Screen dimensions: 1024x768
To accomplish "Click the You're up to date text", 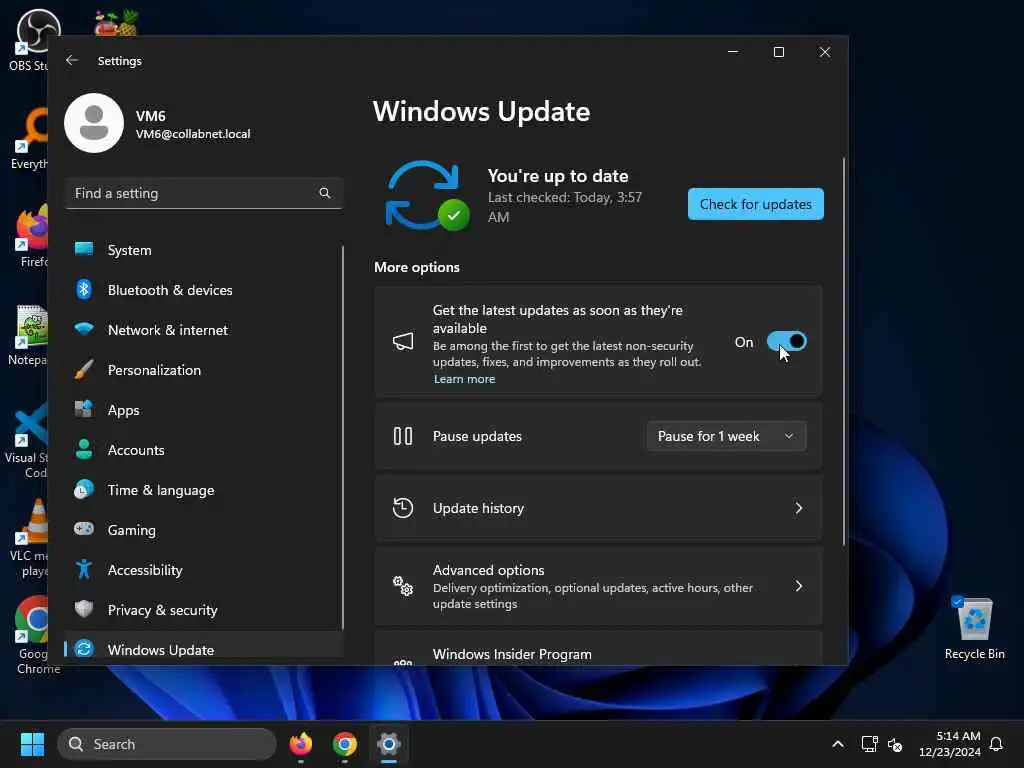I will click(x=558, y=176).
